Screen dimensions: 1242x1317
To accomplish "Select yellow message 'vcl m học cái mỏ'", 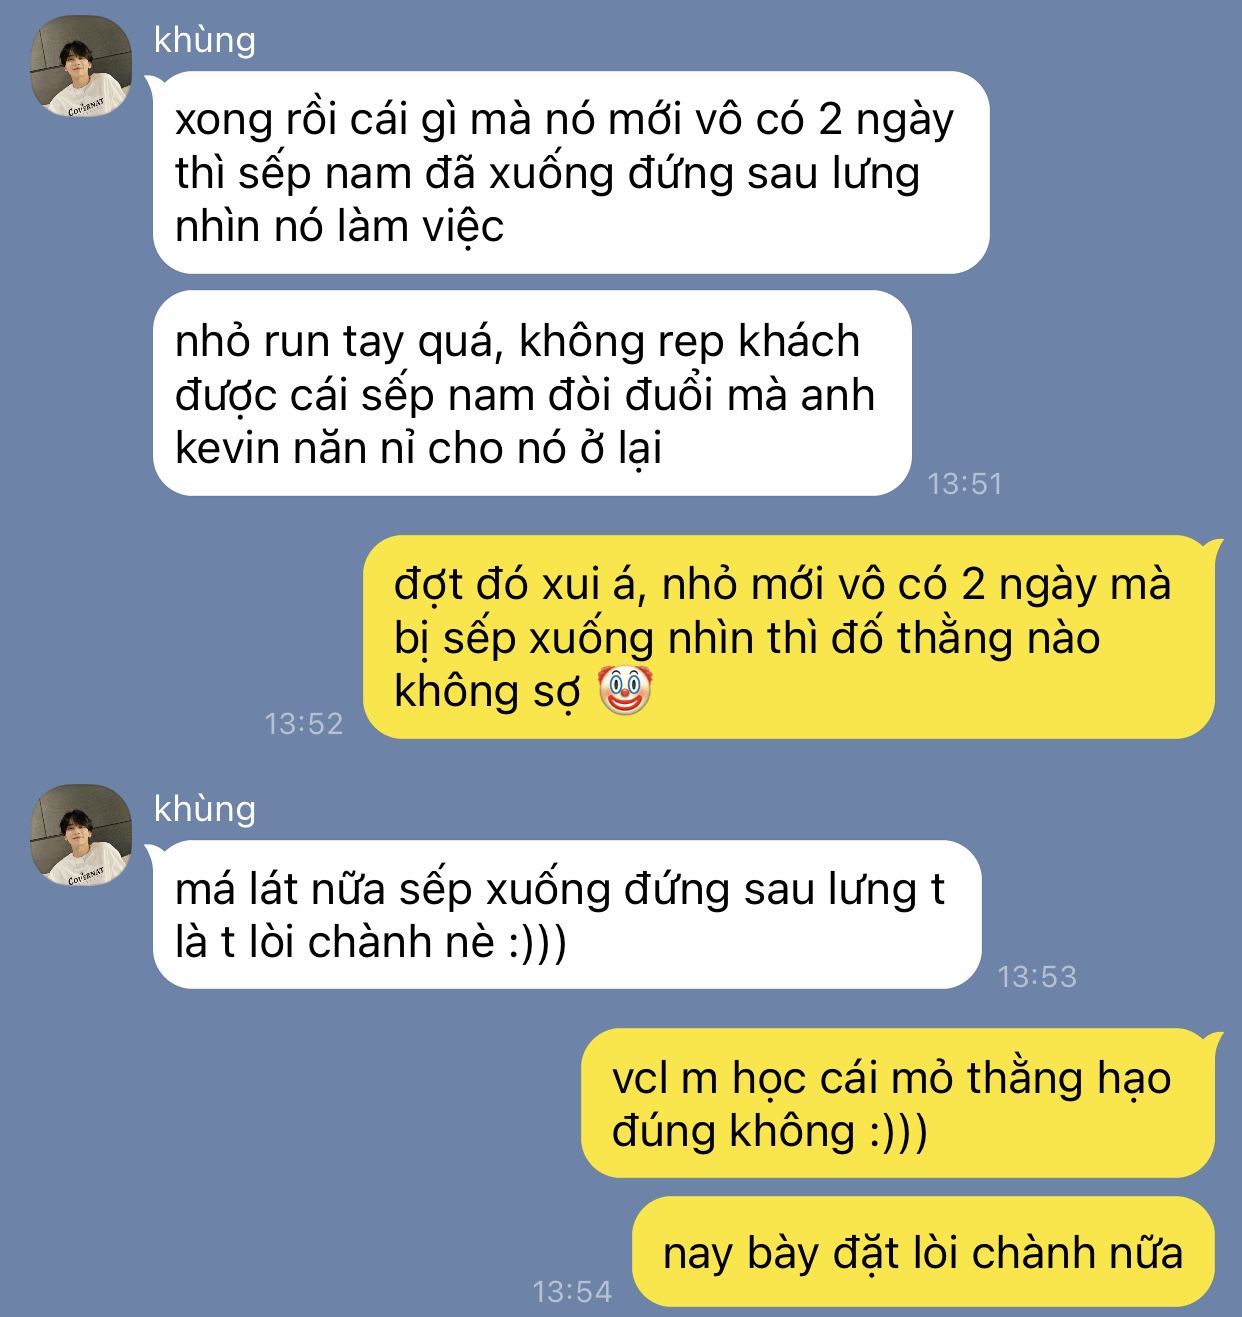I will [x=898, y=1103].
